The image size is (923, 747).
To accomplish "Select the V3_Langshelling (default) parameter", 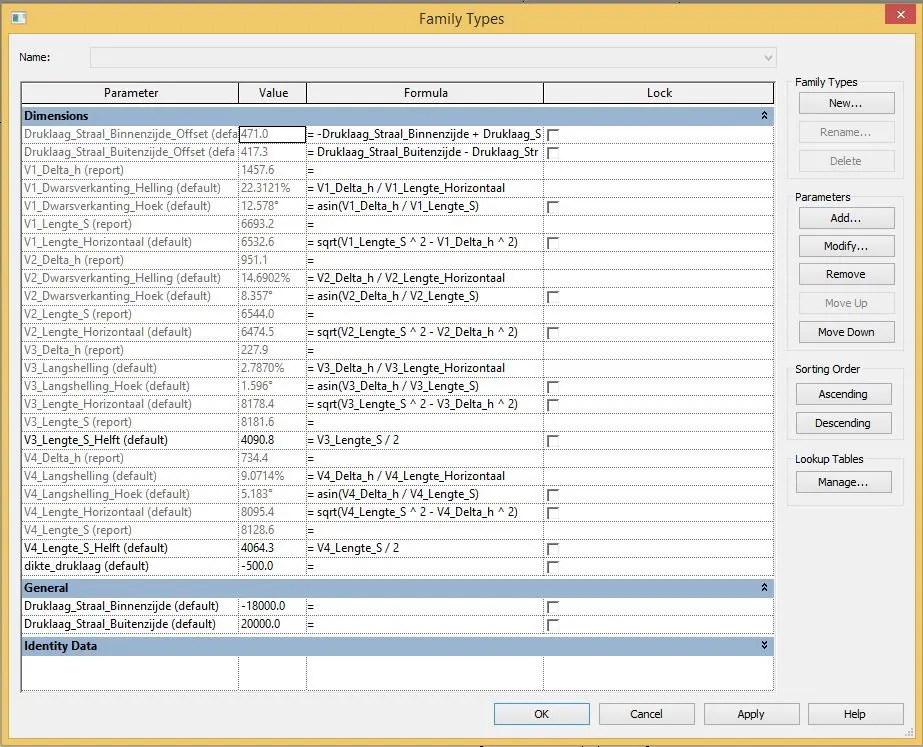I will coord(130,368).
